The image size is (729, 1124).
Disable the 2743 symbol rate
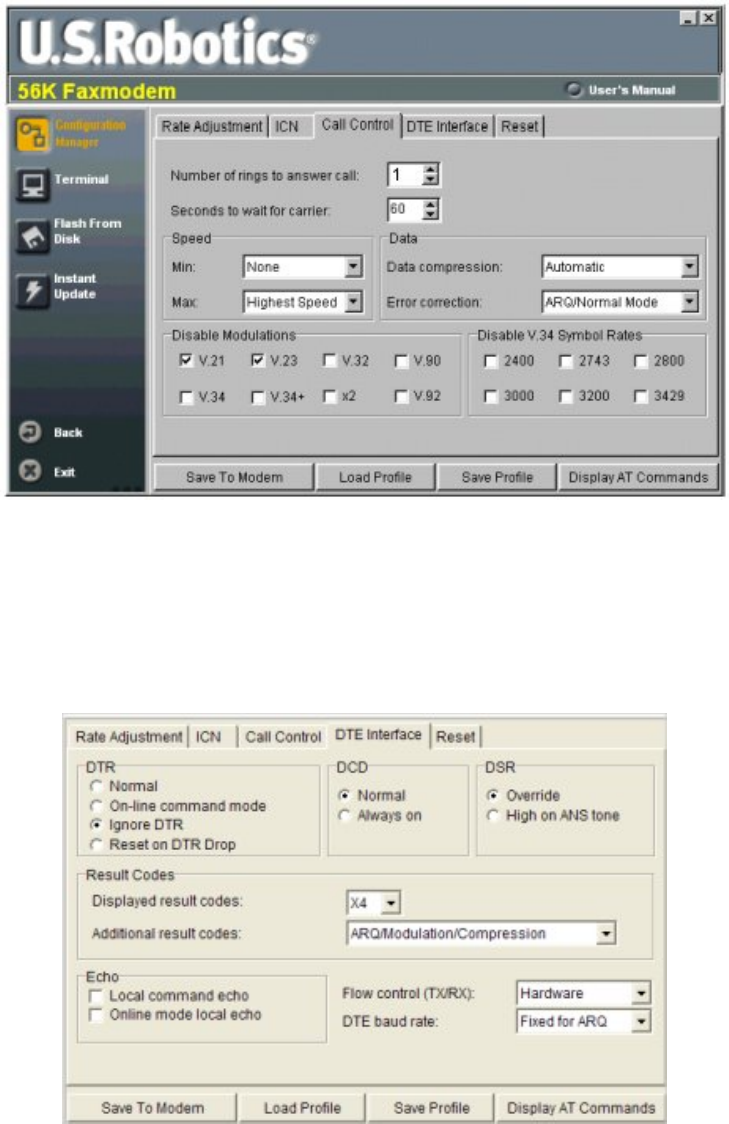pyautogui.click(x=566, y=361)
